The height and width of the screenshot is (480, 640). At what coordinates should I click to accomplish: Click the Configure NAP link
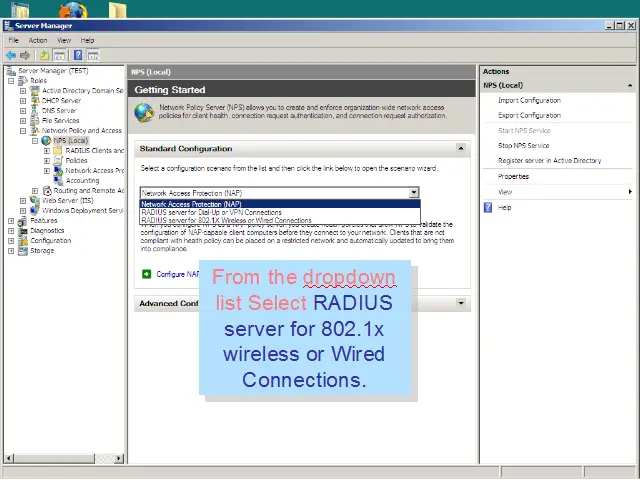(178, 274)
